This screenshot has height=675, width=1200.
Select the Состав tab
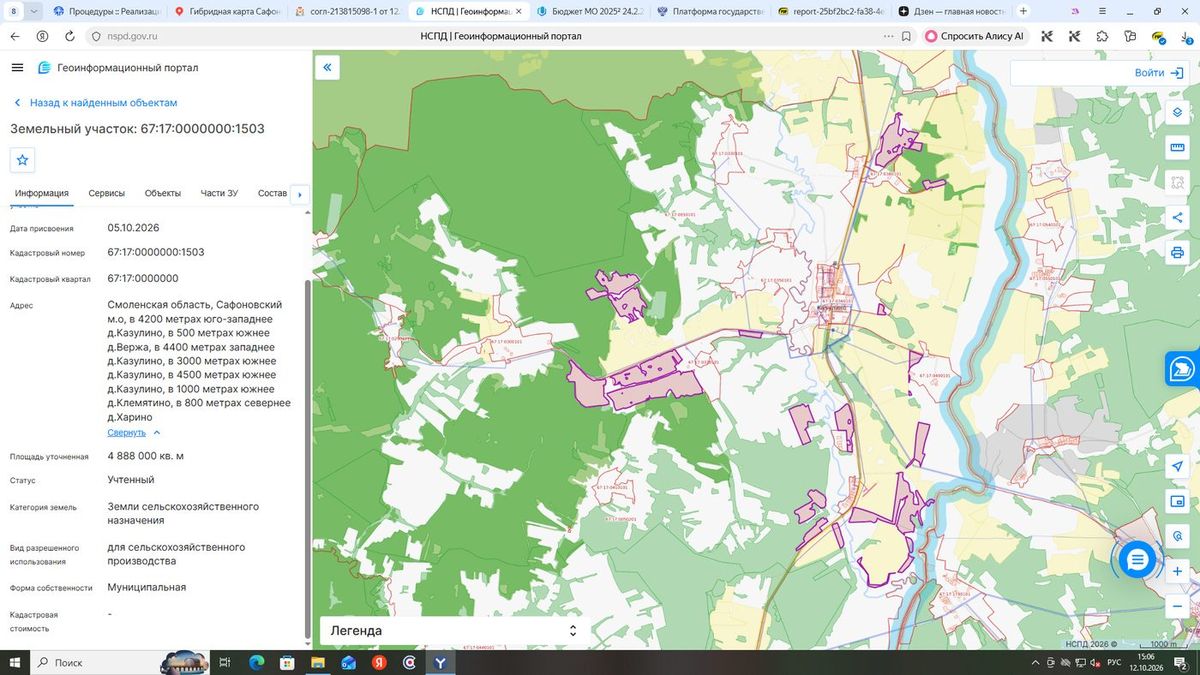point(272,193)
